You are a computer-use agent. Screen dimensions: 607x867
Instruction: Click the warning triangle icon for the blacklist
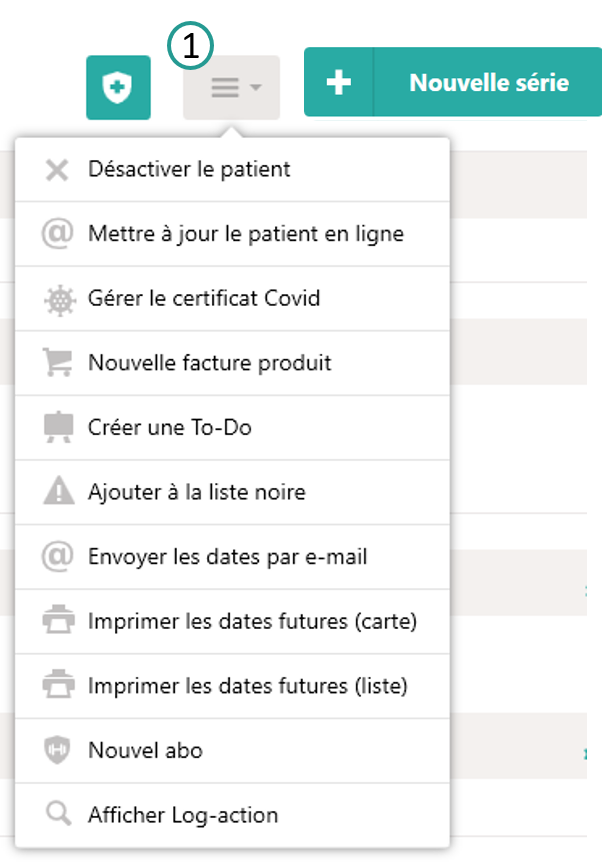coord(57,492)
